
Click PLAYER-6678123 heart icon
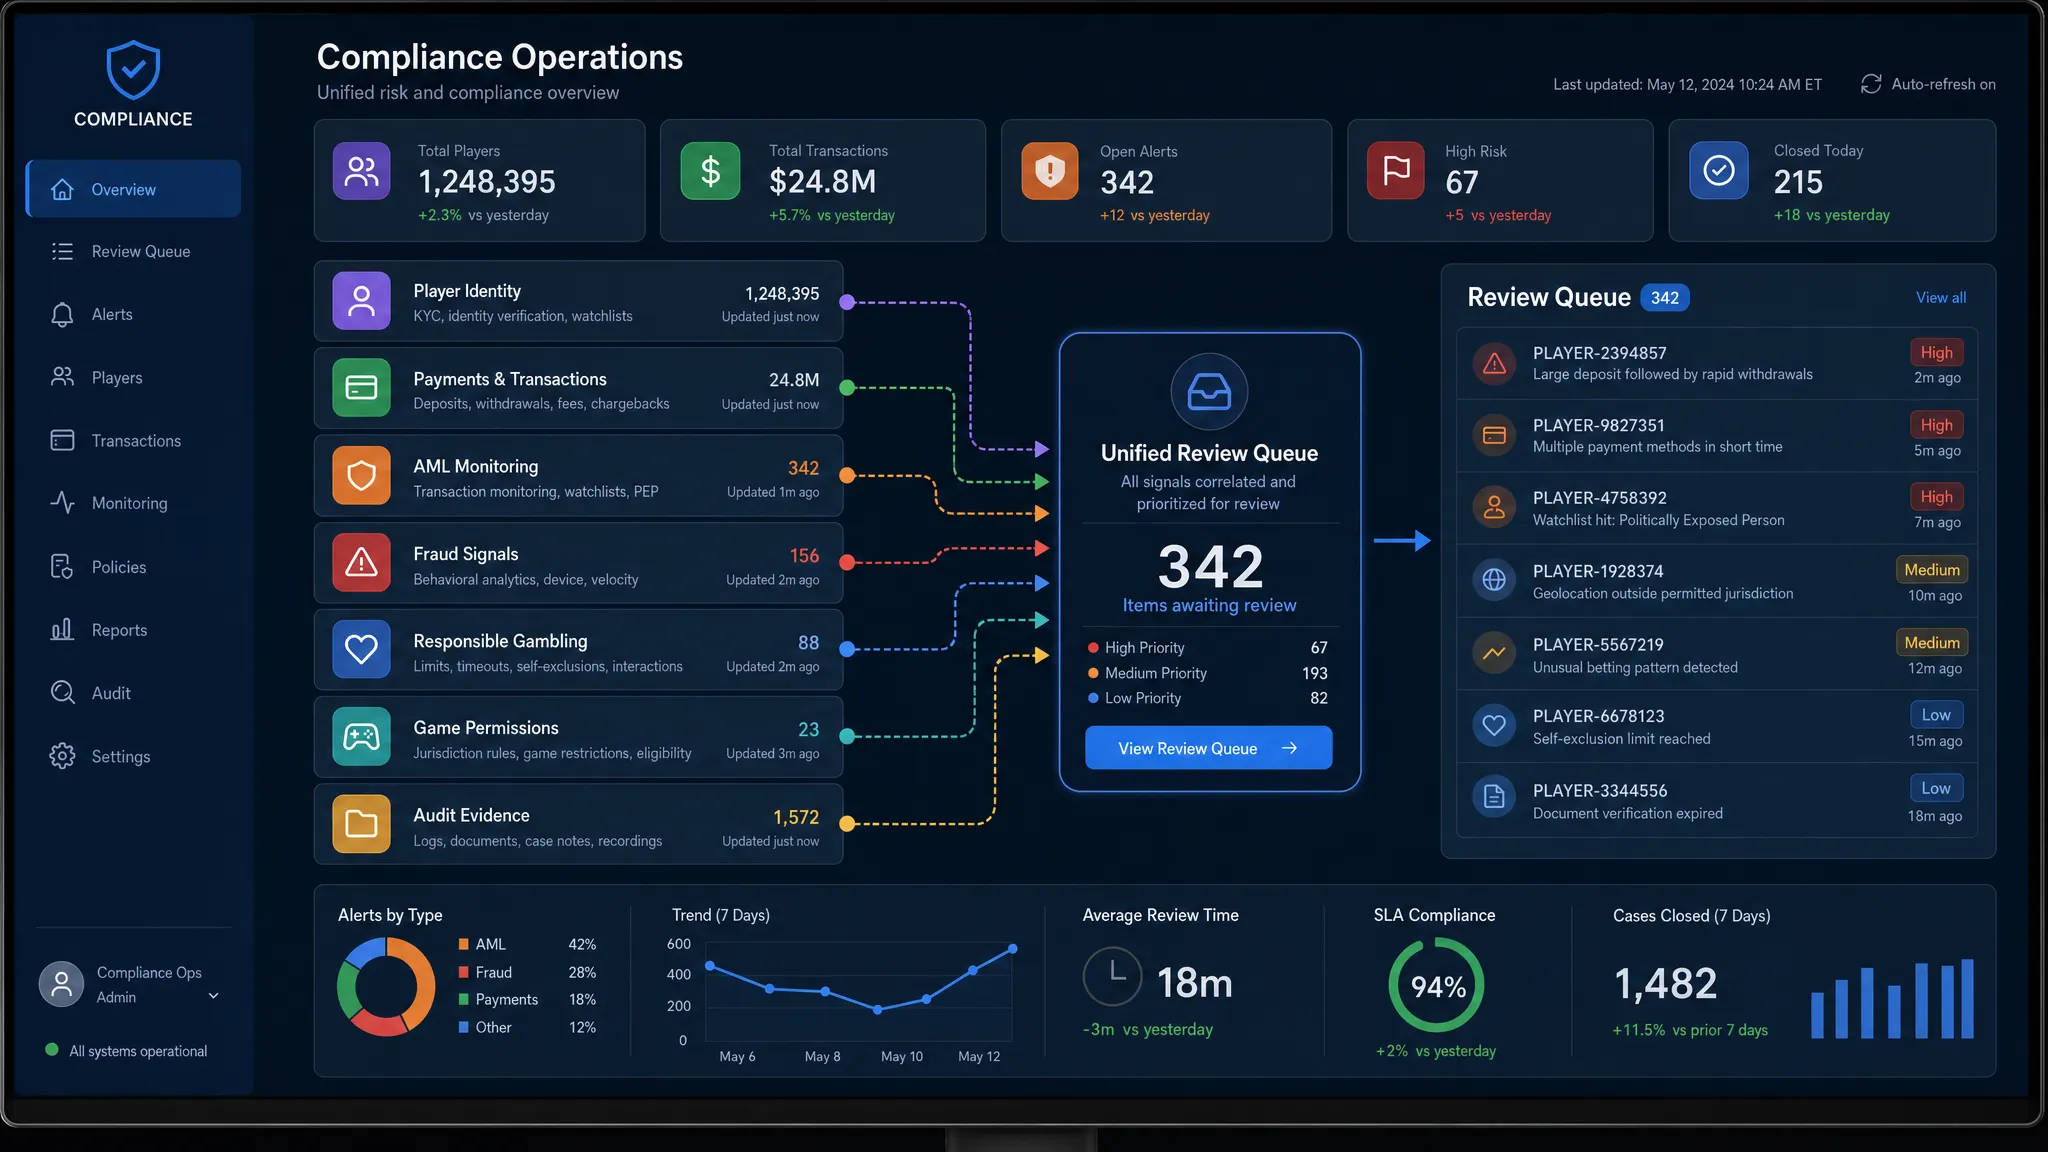point(1494,725)
